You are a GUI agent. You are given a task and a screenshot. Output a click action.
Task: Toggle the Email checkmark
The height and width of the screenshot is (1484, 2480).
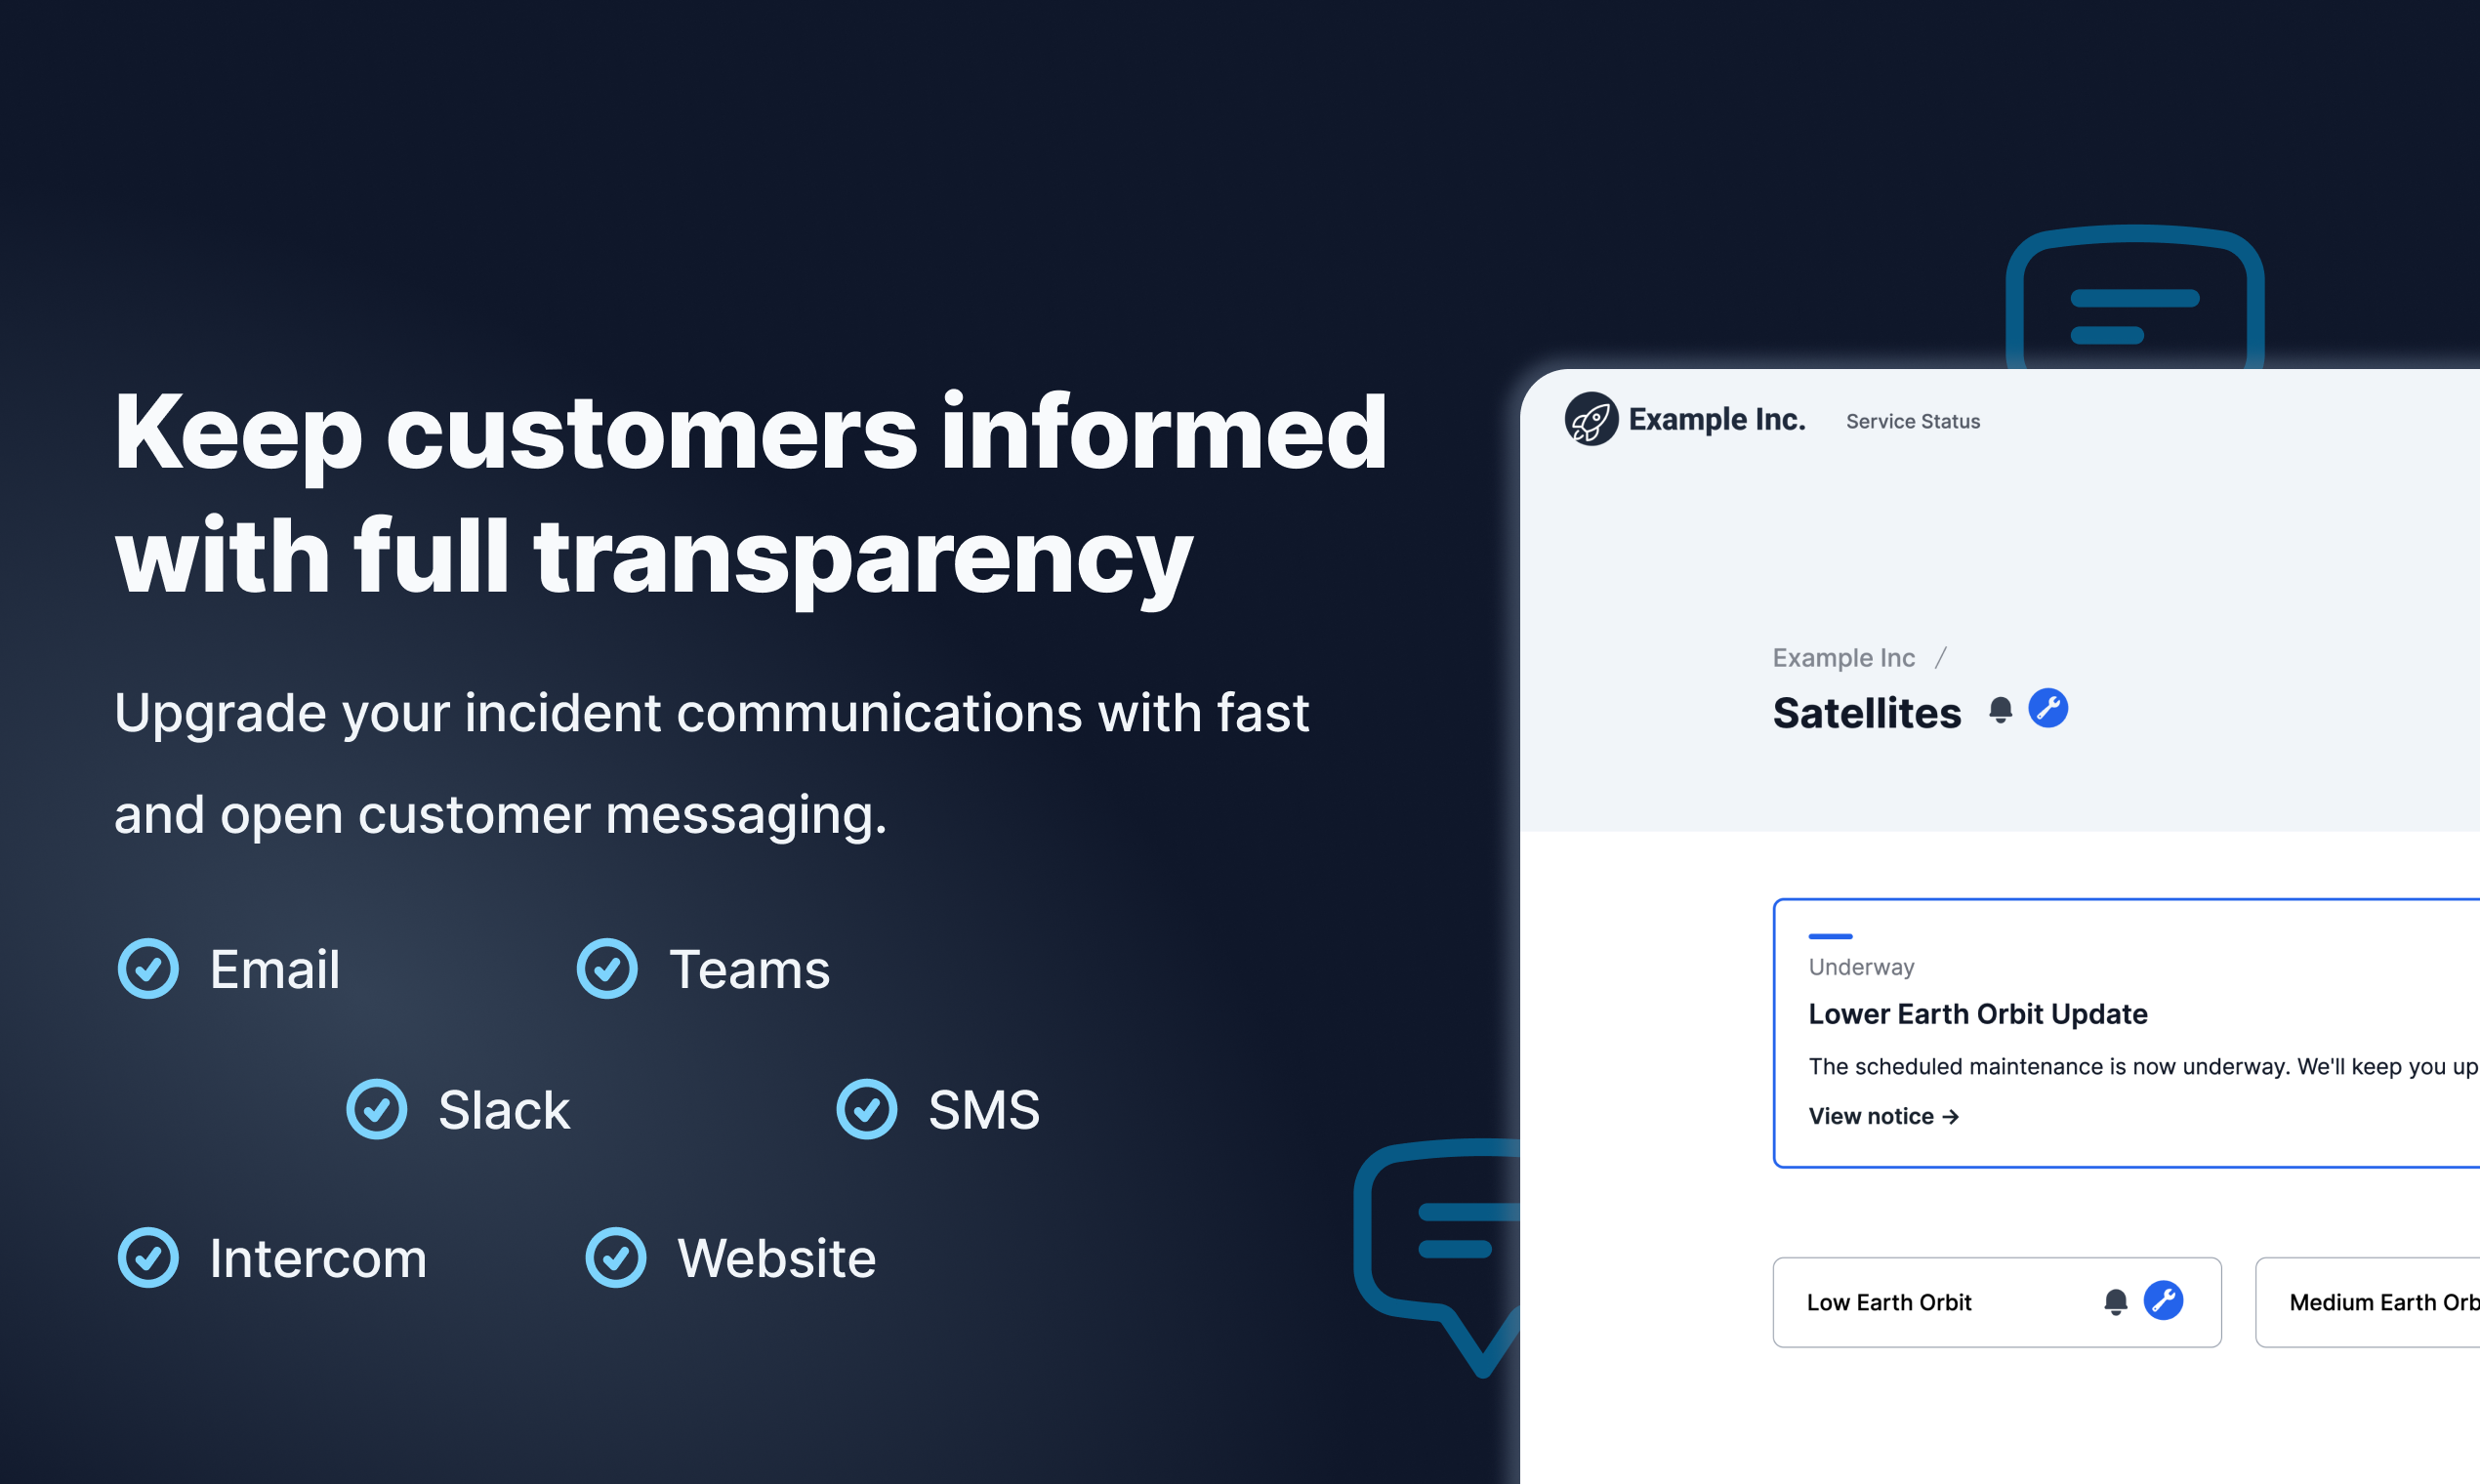pos(148,969)
